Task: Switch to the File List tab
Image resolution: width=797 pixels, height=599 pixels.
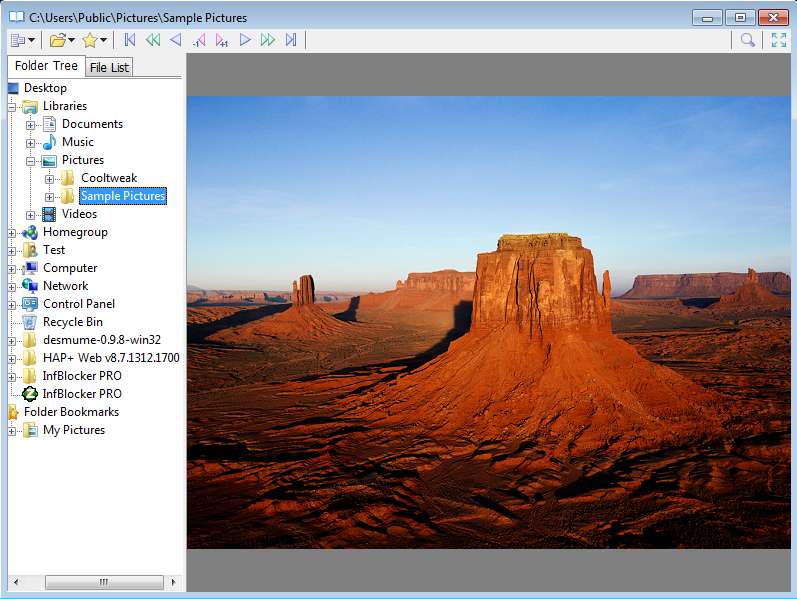Action: (x=109, y=68)
